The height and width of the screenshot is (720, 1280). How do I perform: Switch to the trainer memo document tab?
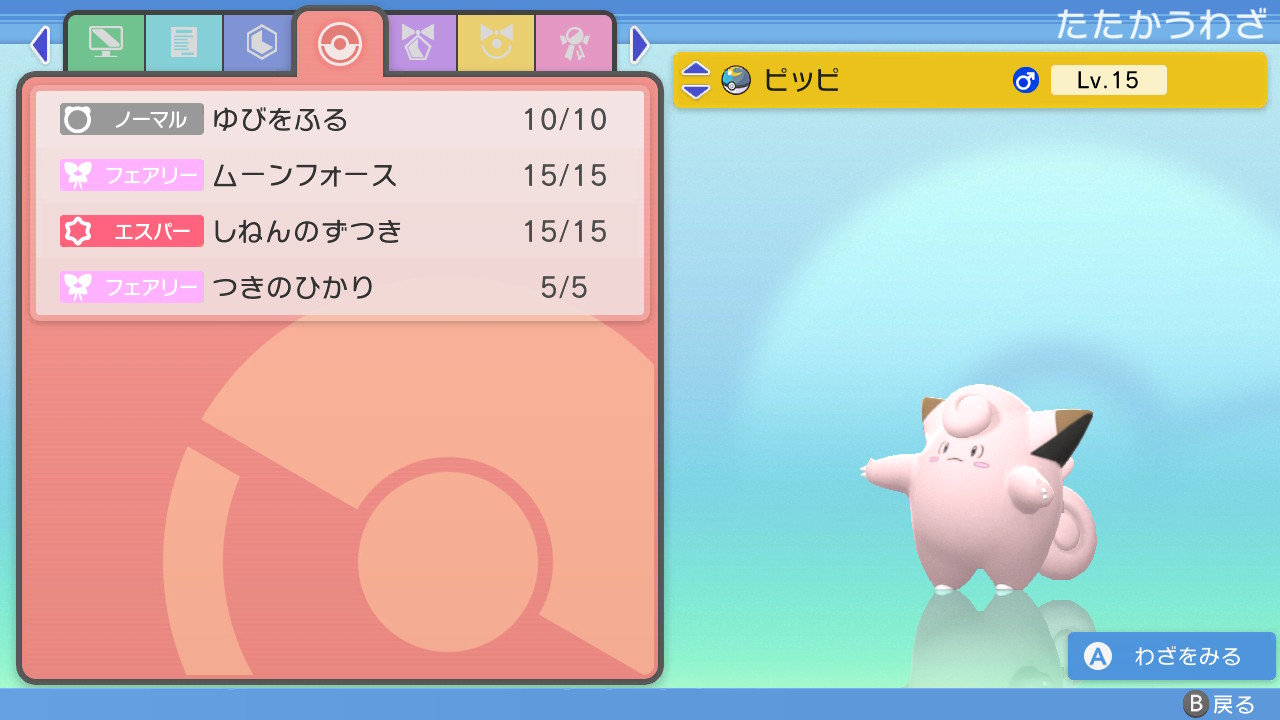(x=183, y=42)
